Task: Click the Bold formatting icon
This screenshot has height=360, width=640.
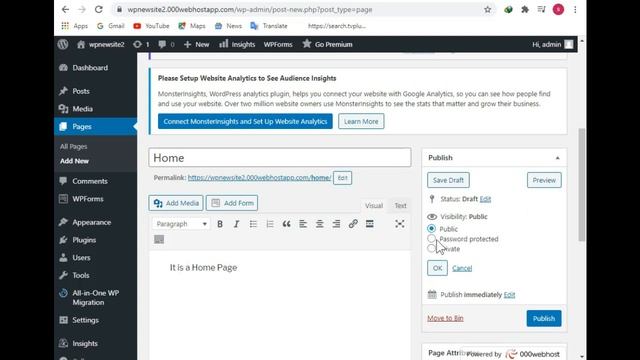Action: [220, 224]
